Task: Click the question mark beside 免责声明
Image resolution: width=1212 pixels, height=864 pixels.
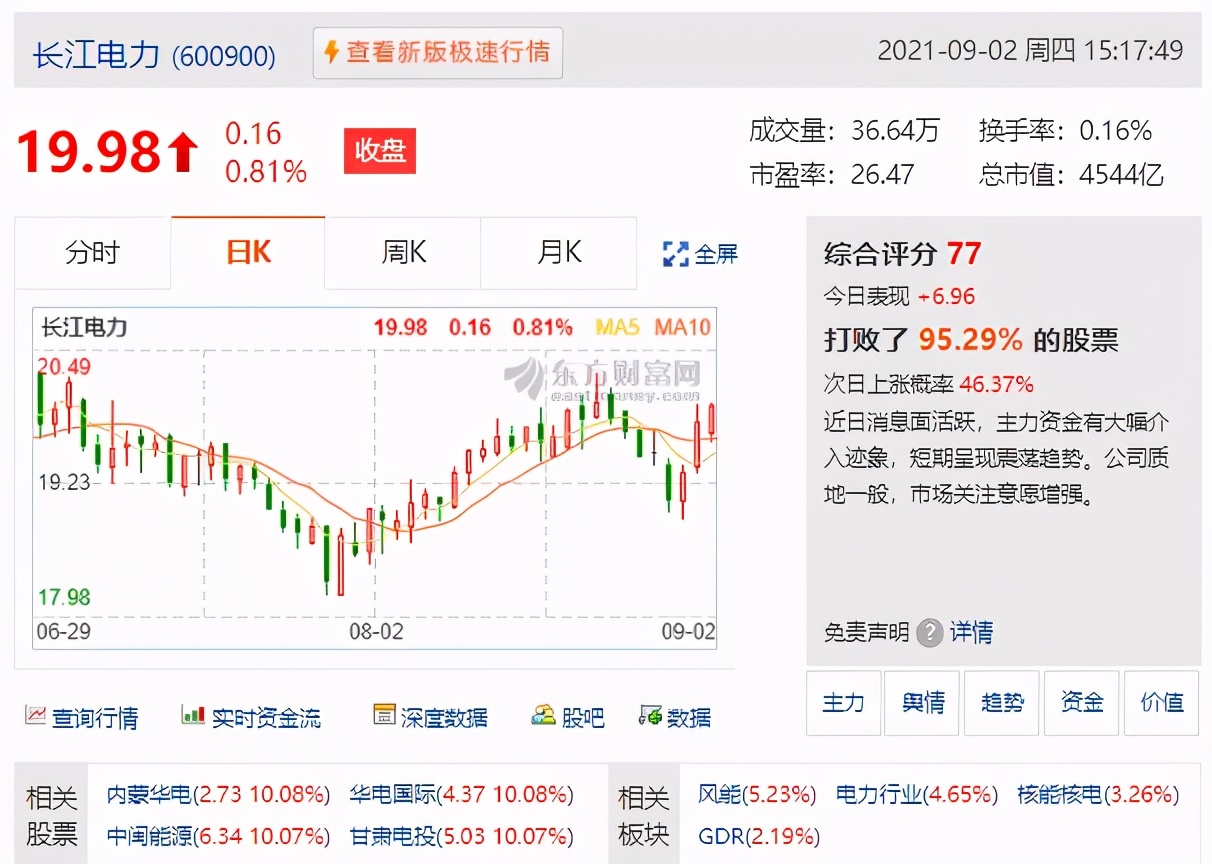Action: [931, 633]
